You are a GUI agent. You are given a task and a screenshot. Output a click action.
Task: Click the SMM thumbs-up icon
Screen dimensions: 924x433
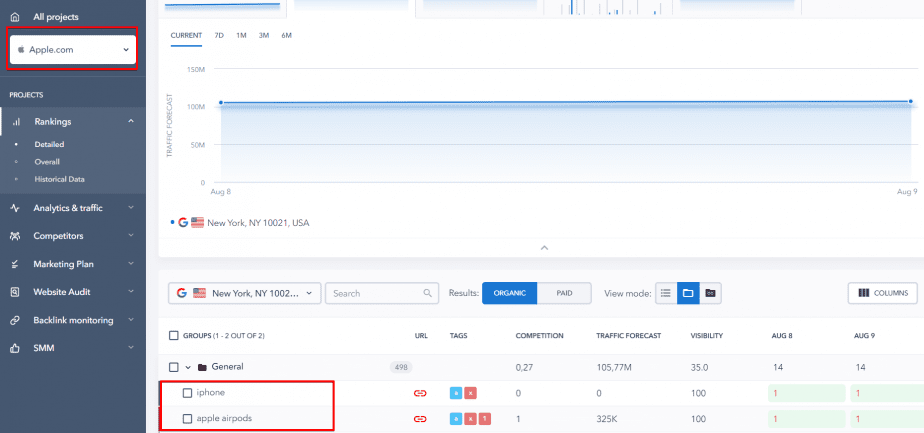point(15,348)
